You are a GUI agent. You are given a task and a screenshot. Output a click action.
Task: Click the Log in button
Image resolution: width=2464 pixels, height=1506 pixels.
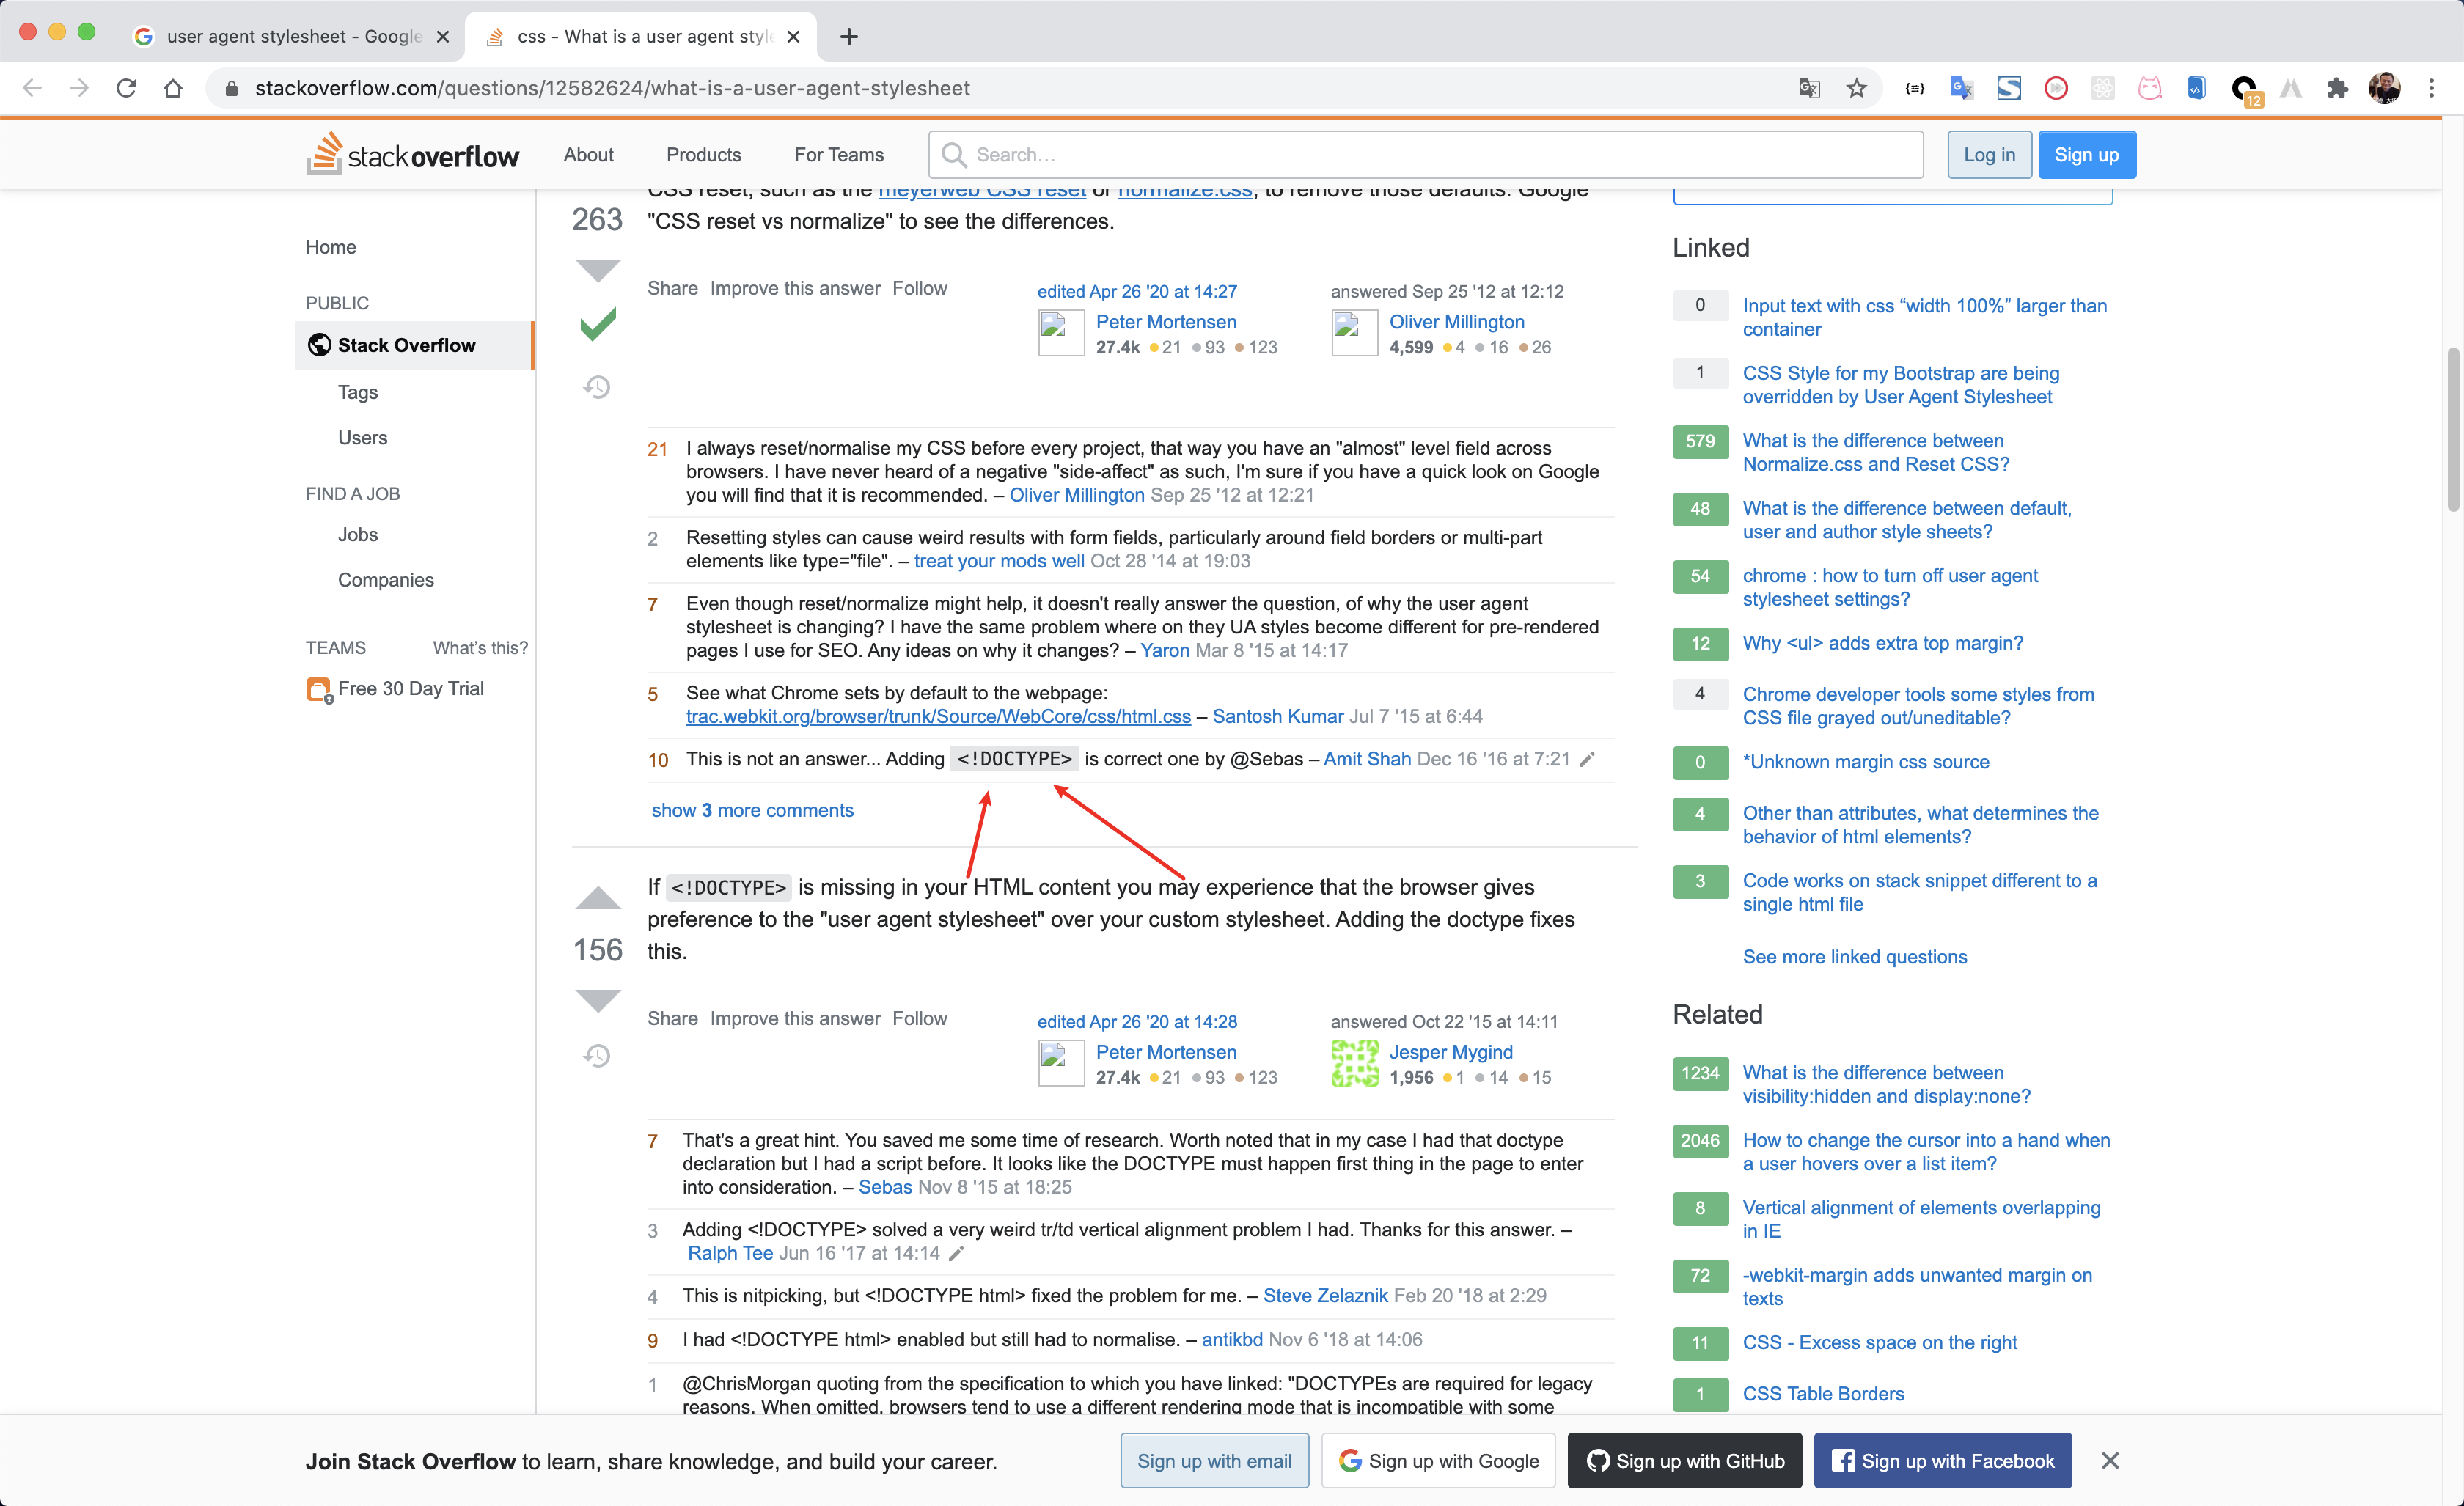[1988, 154]
